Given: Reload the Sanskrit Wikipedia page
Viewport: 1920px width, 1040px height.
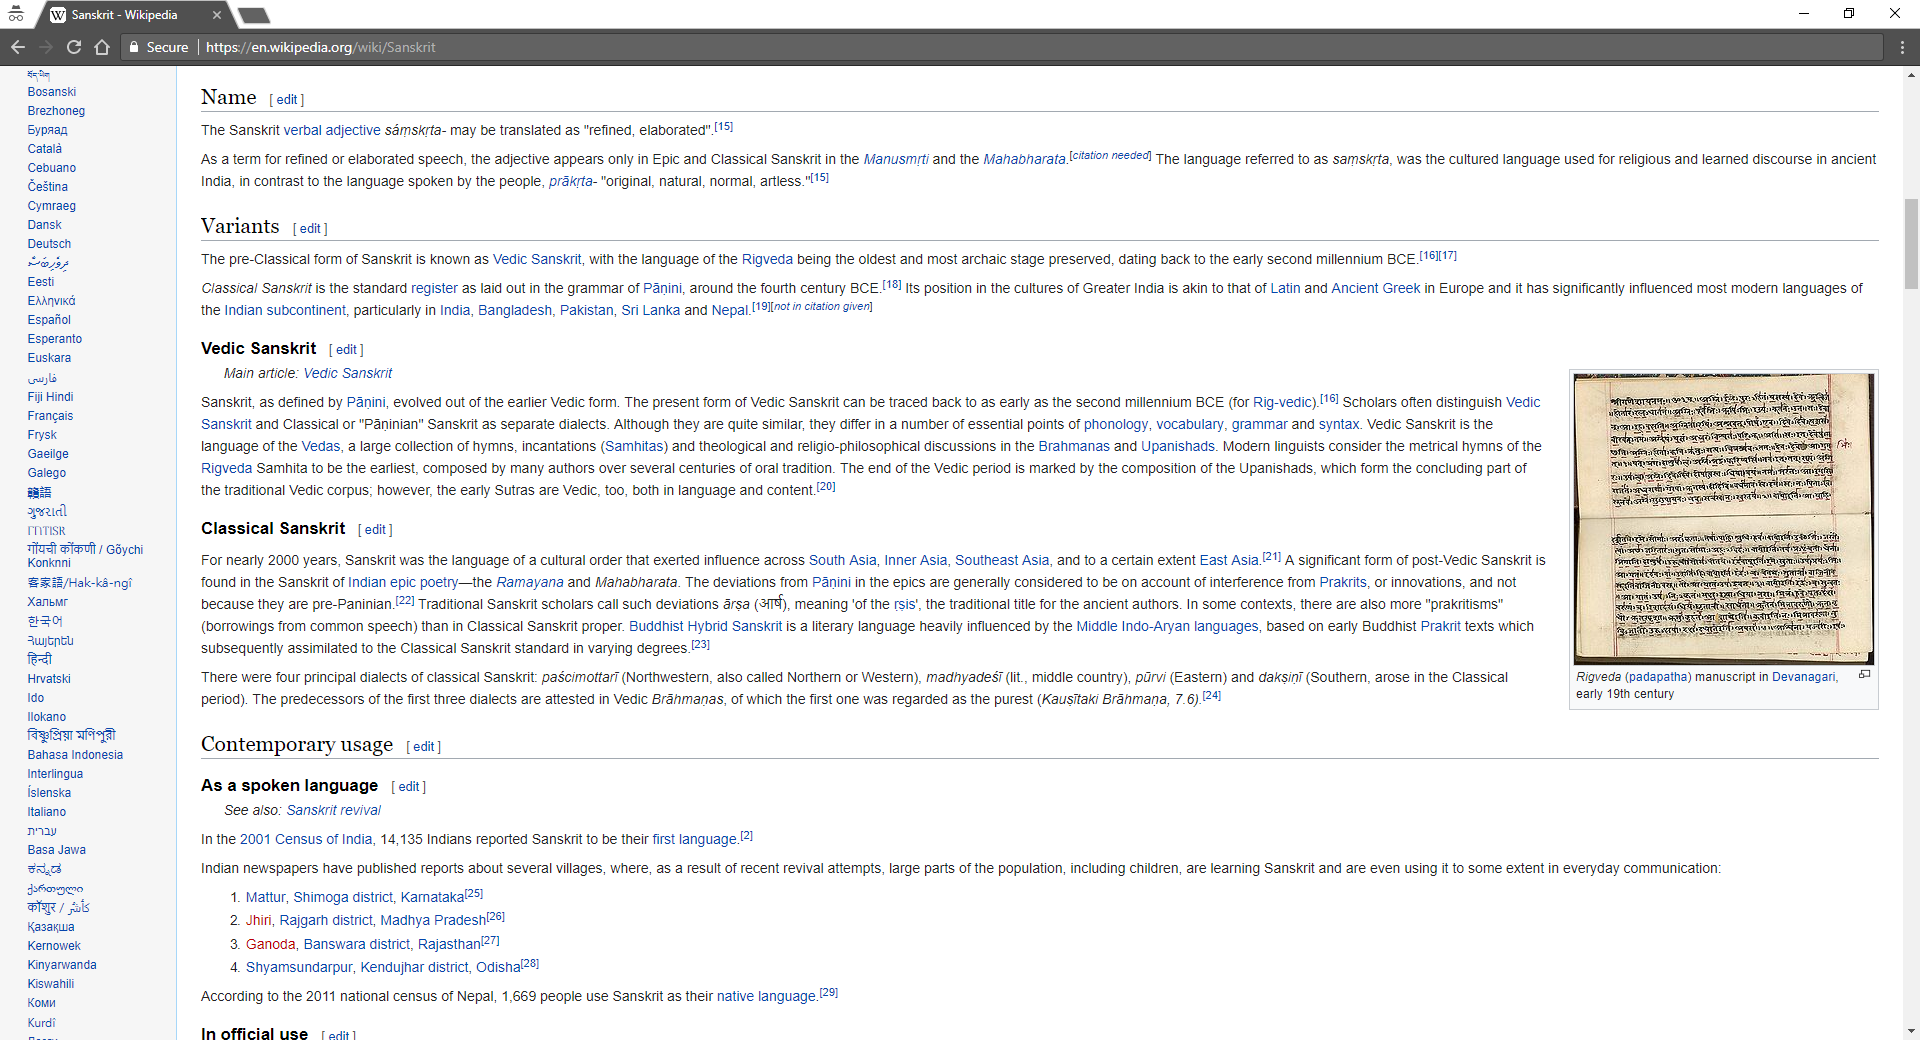Looking at the screenshot, I should pos(74,47).
